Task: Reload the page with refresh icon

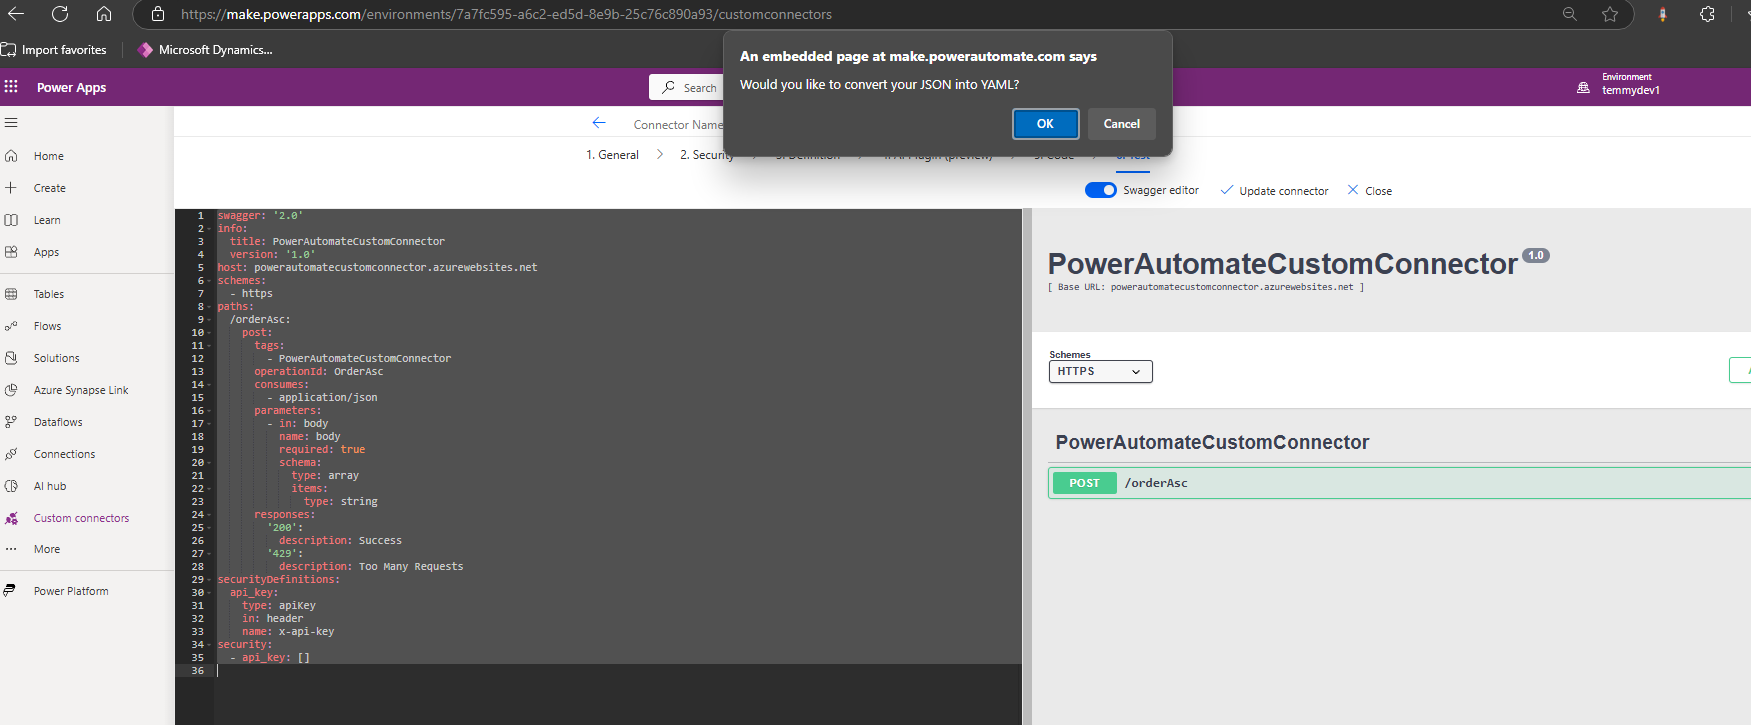Action: (60, 14)
